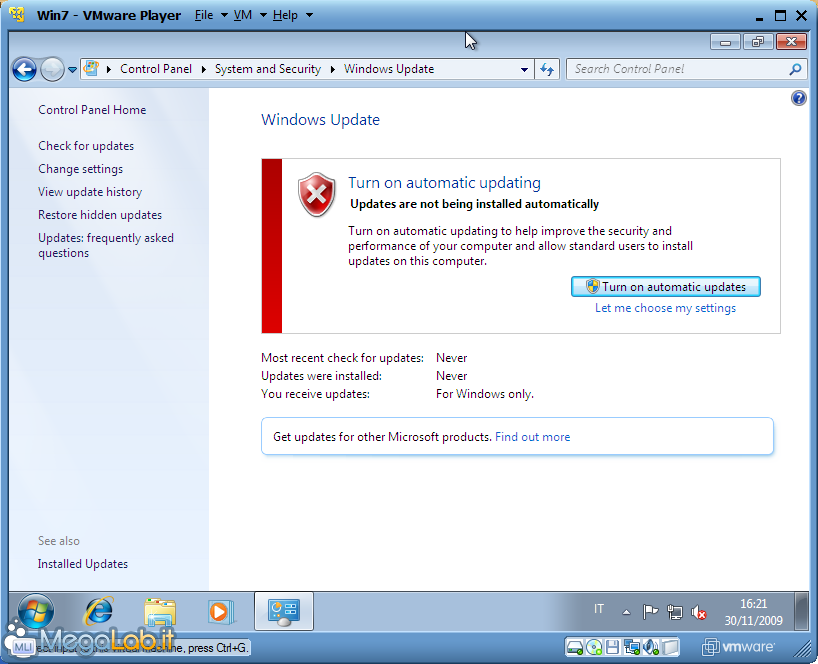Viewport: 818px width, 664px height.
Task: Open Updates: frequently asked questions
Action: coord(106,245)
